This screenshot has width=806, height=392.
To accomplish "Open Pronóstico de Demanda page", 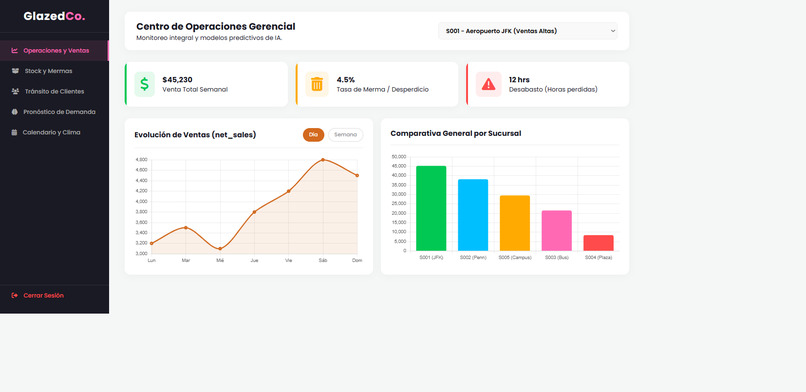I will pyautogui.click(x=54, y=112).
